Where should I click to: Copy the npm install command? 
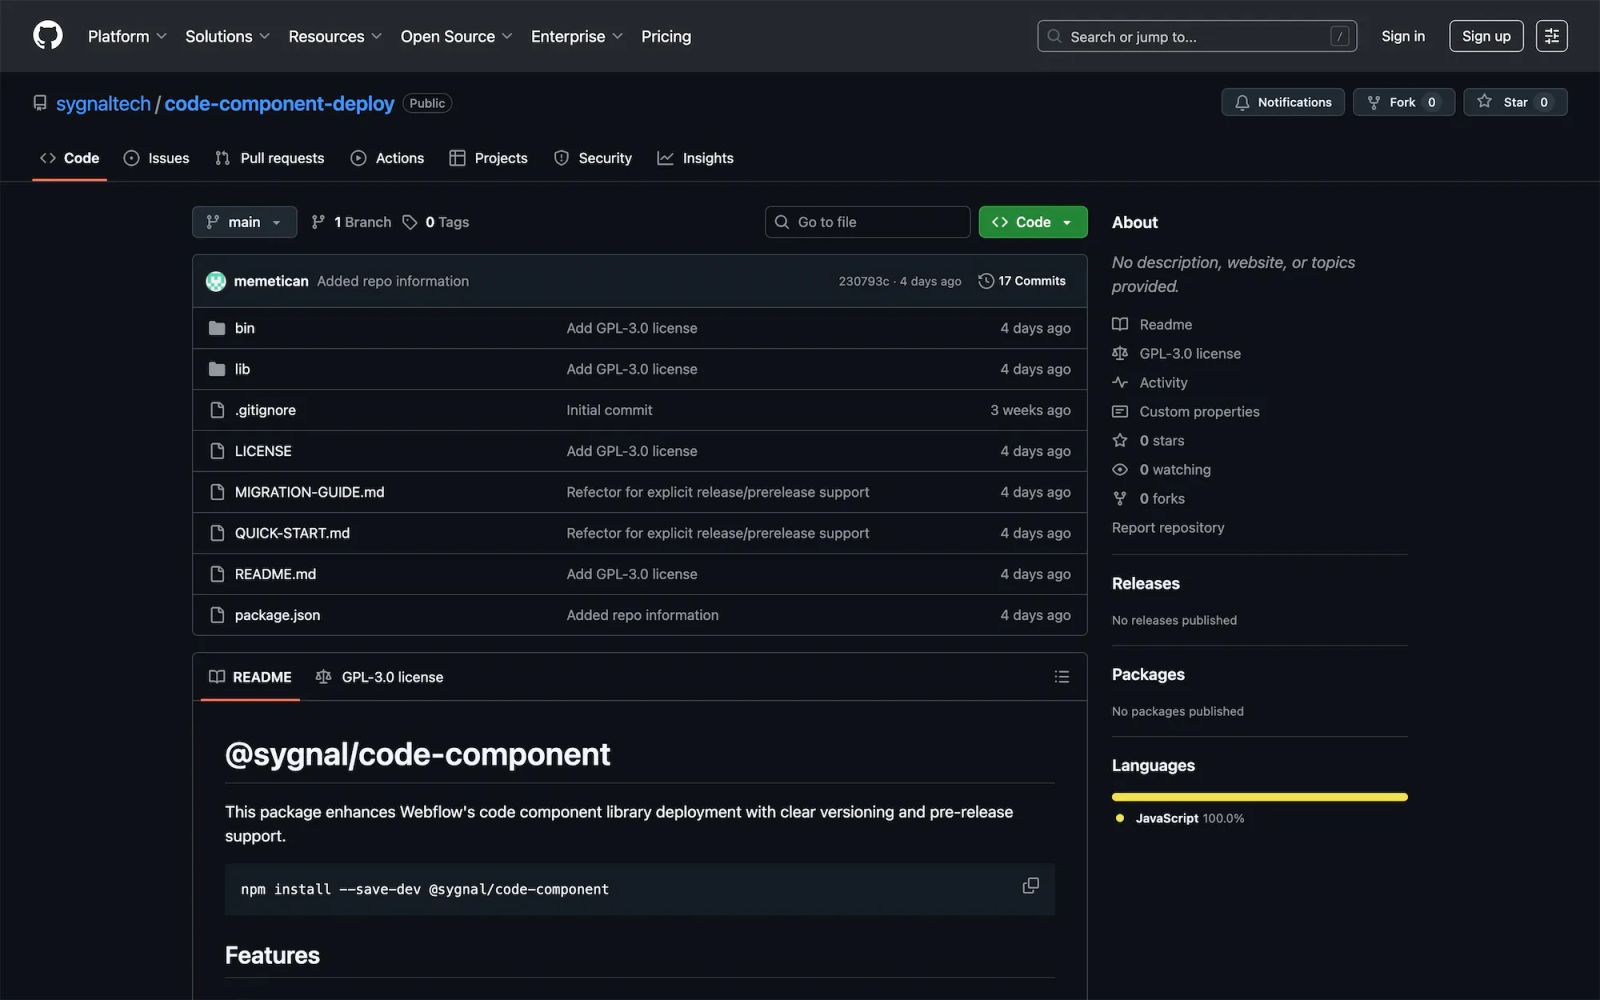(x=1030, y=886)
